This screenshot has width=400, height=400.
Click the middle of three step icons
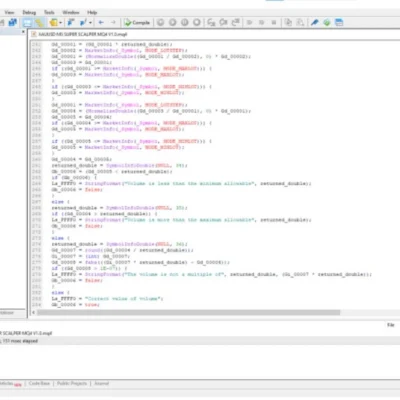tap(223, 22)
